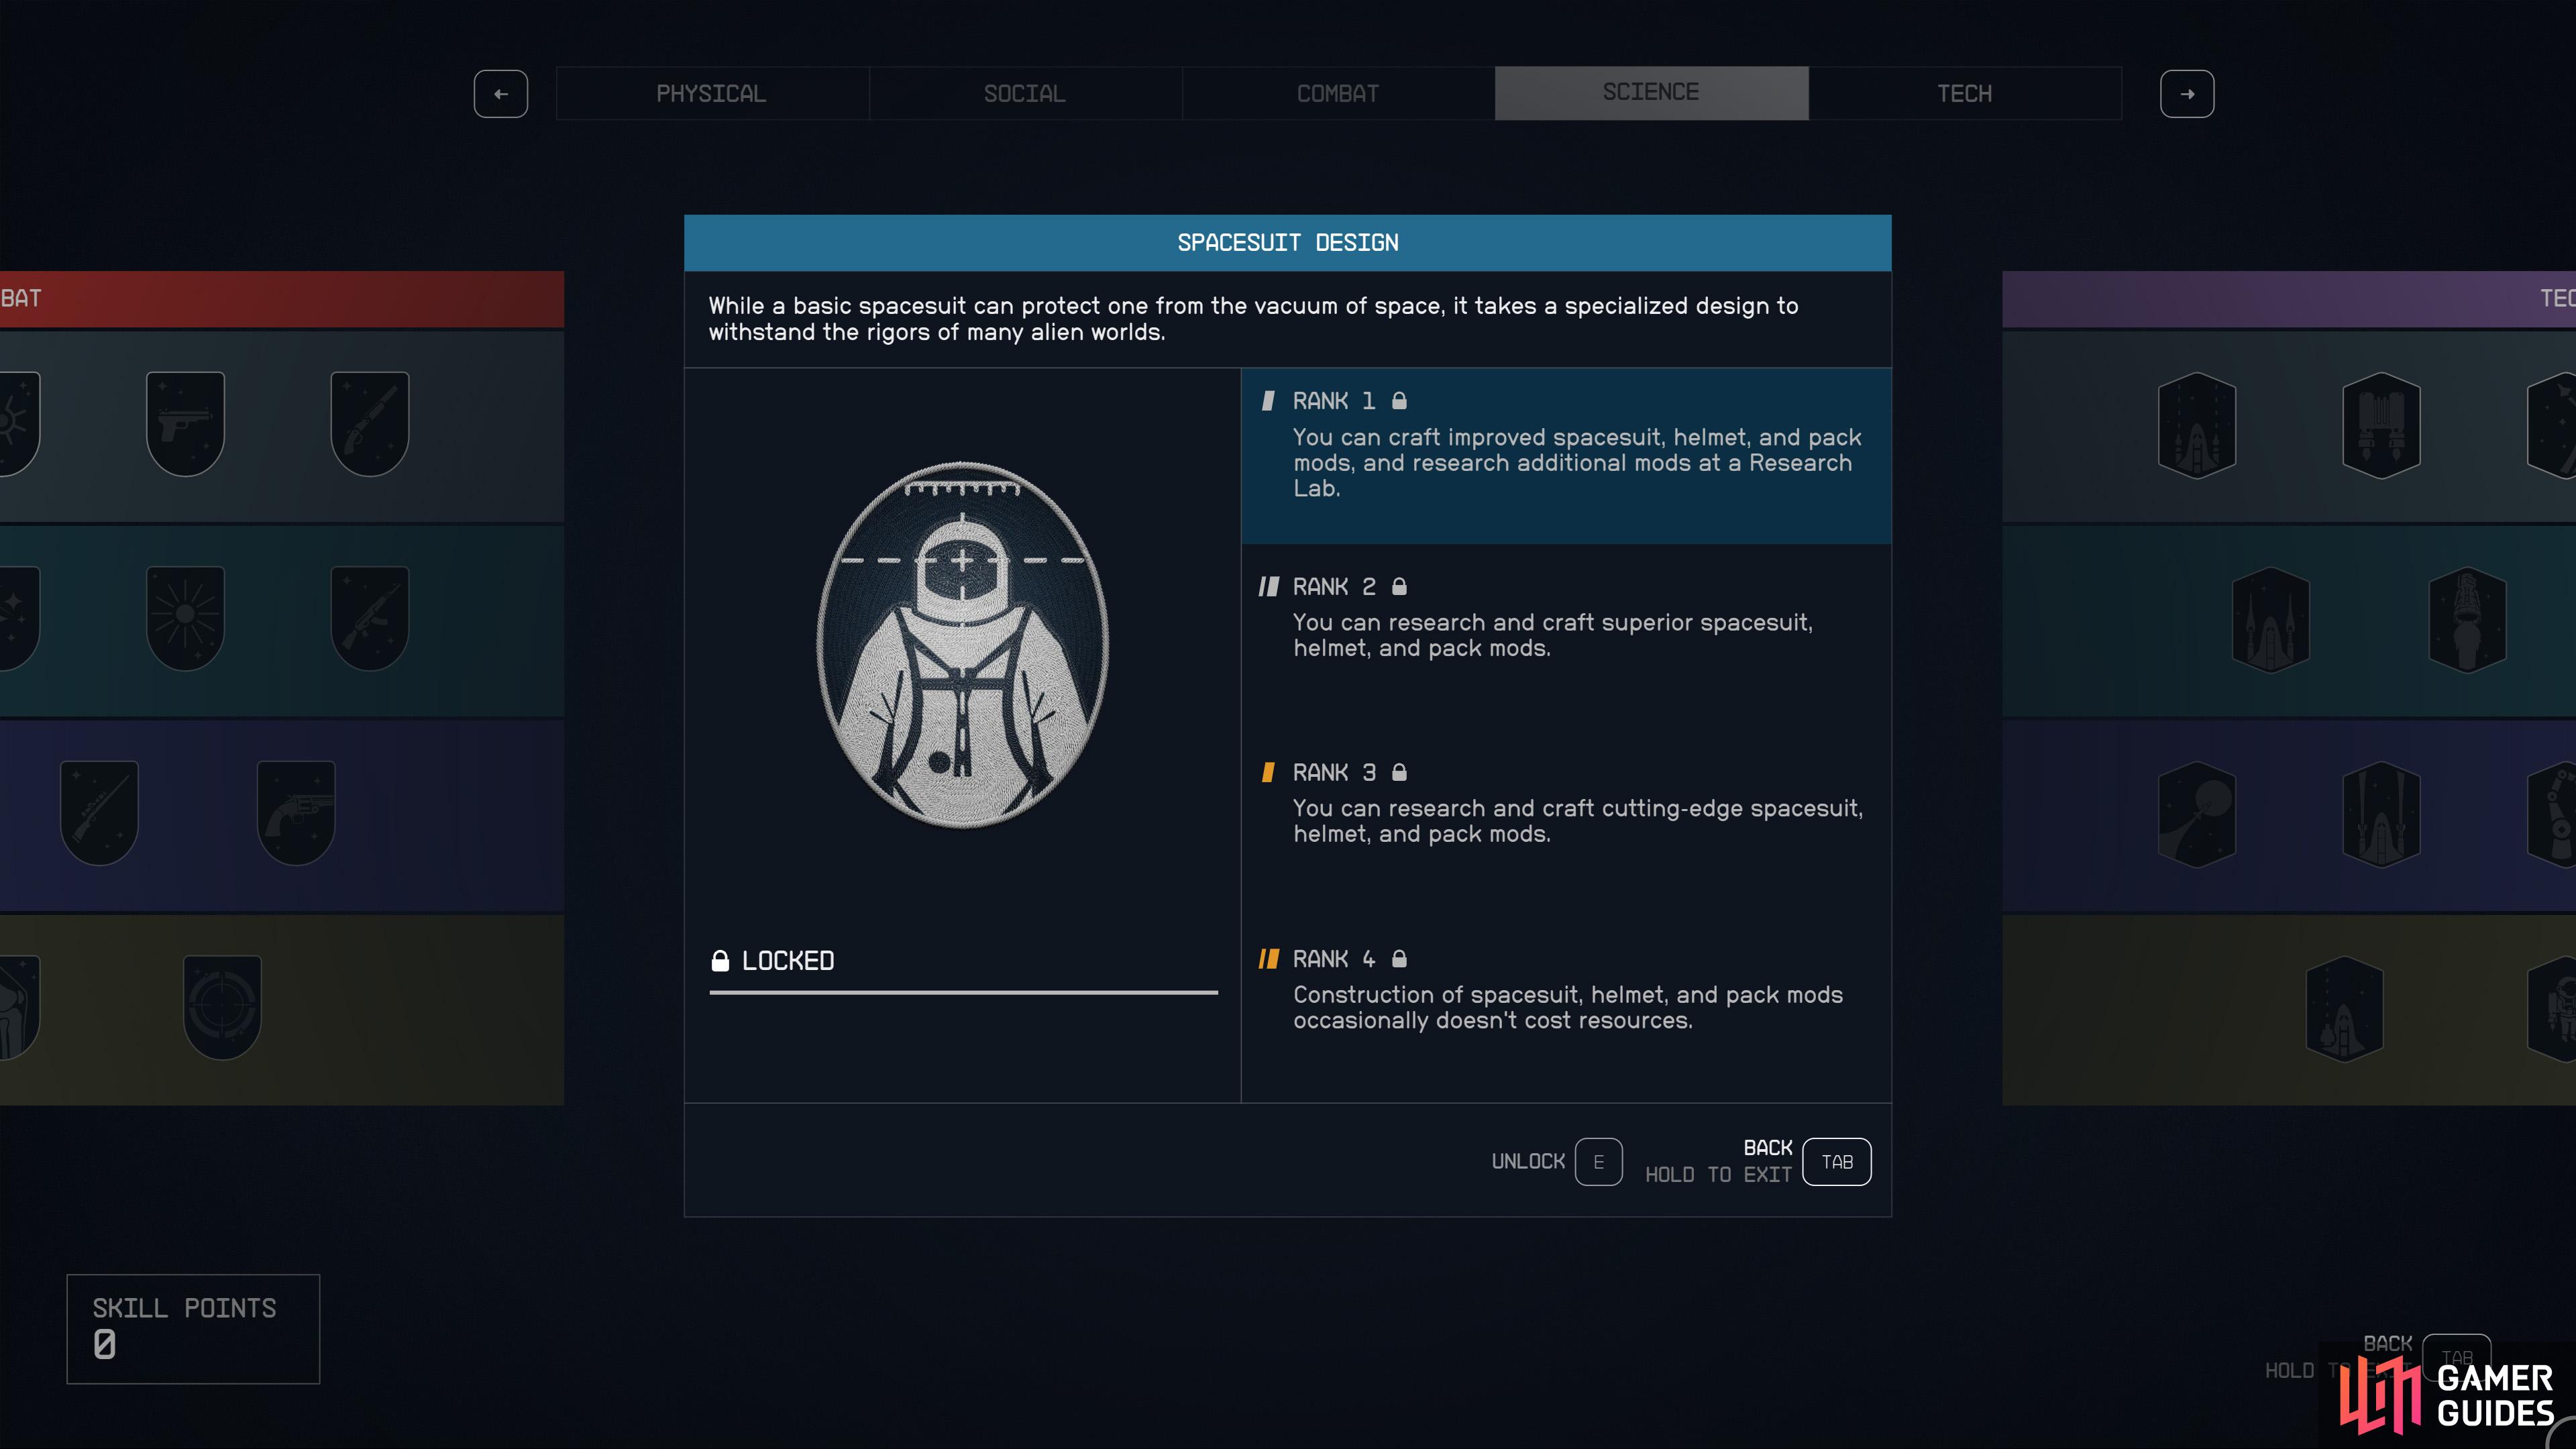Click the Rank 2 lock icon
The image size is (2576, 1449).
1399,586
